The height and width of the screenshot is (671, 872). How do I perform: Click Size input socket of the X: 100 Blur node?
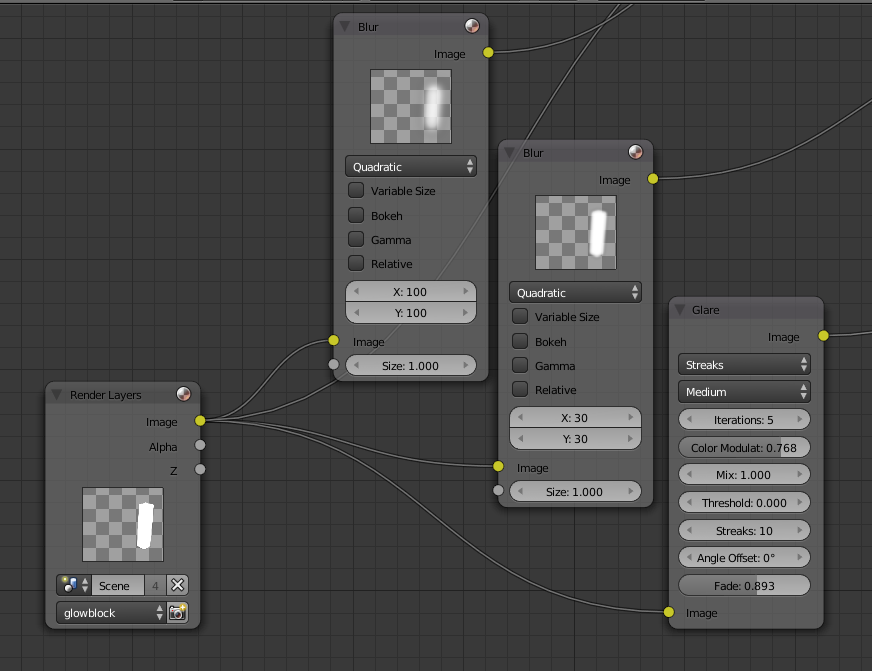point(334,364)
